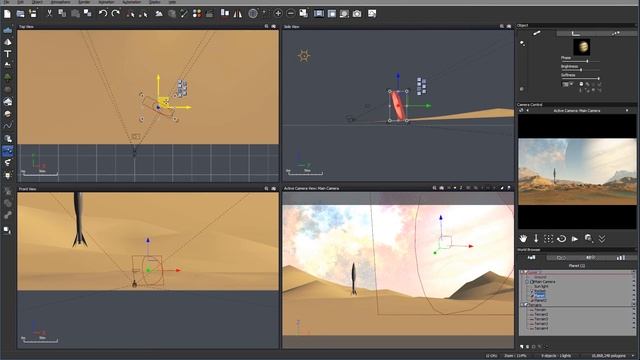Image resolution: width=640 pixels, height=360 pixels.
Task: Click the play arrow in Camera Control
Action: click(x=575, y=239)
